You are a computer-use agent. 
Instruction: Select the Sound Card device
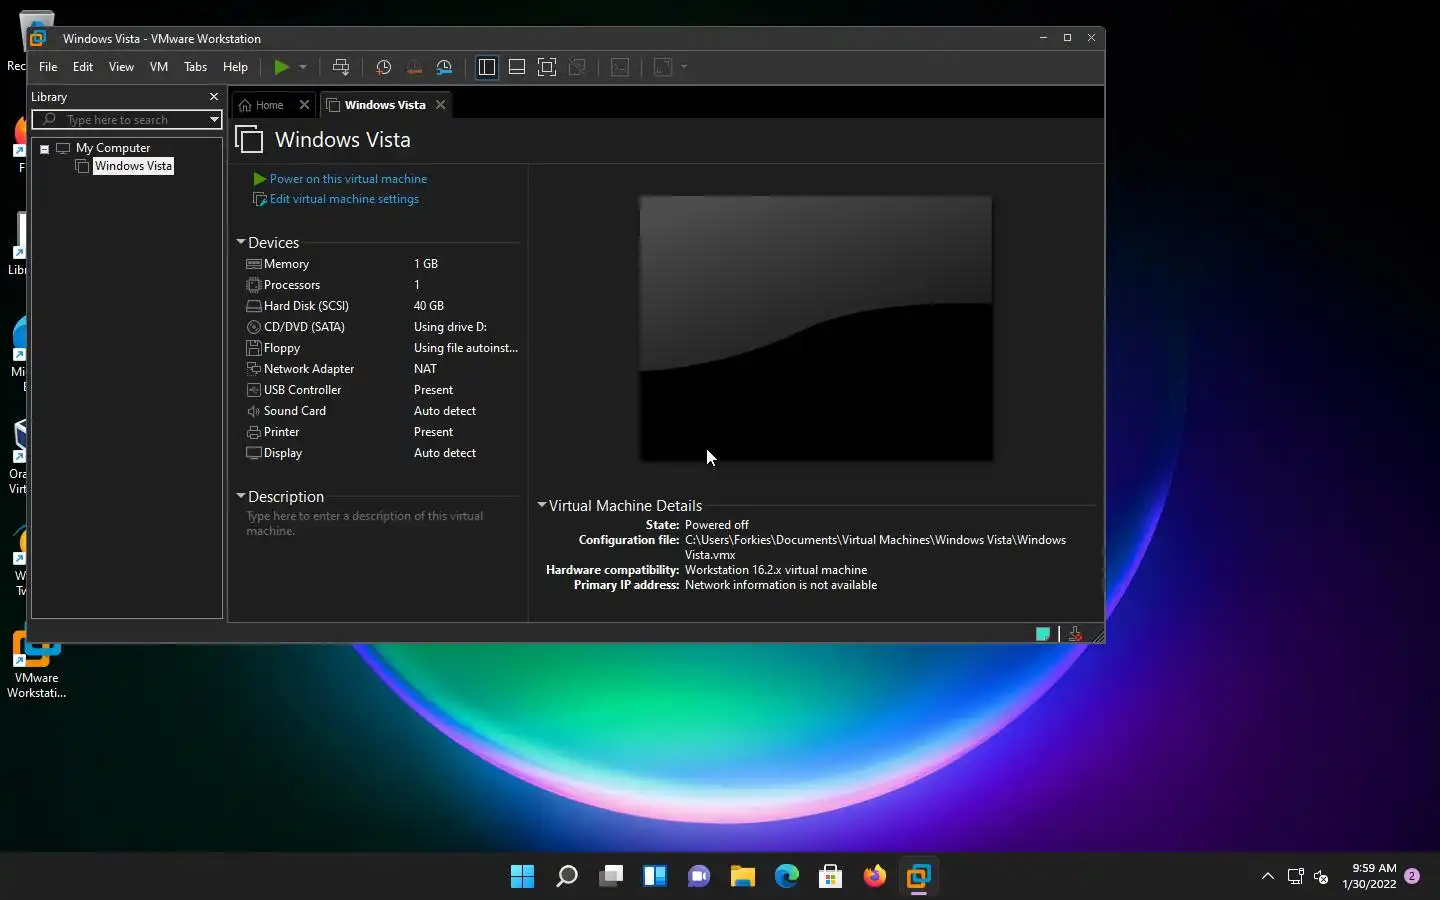pyautogui.click(x=382, y=411)
